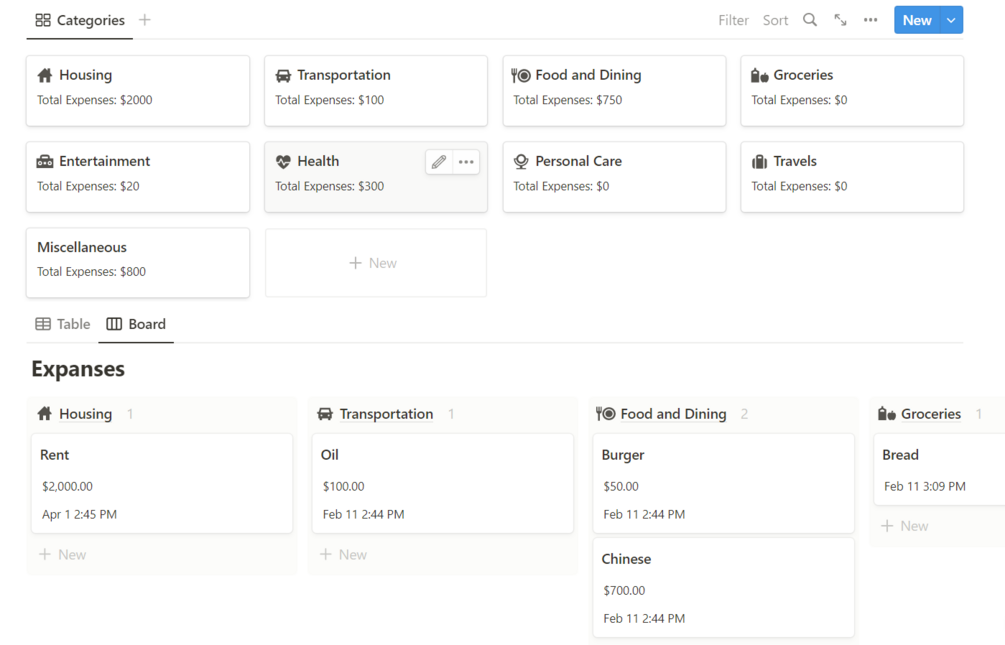Screen dimensions: 1005x645
Task: Switch to the Table tab
Action: (62, 324)
